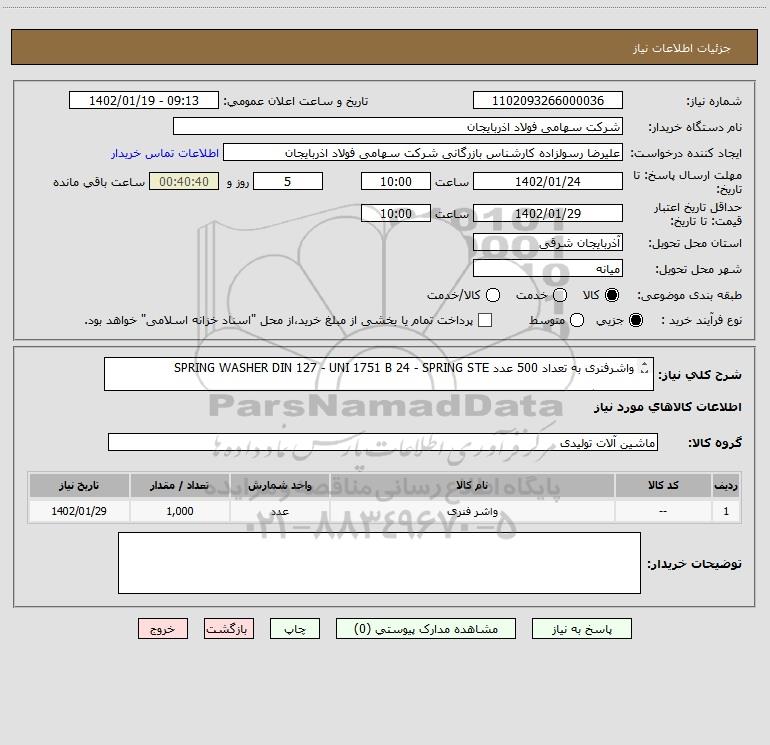Viewport: 770px width, 745px height.
Task: Click the عدد unit cell
Action: 279,511
